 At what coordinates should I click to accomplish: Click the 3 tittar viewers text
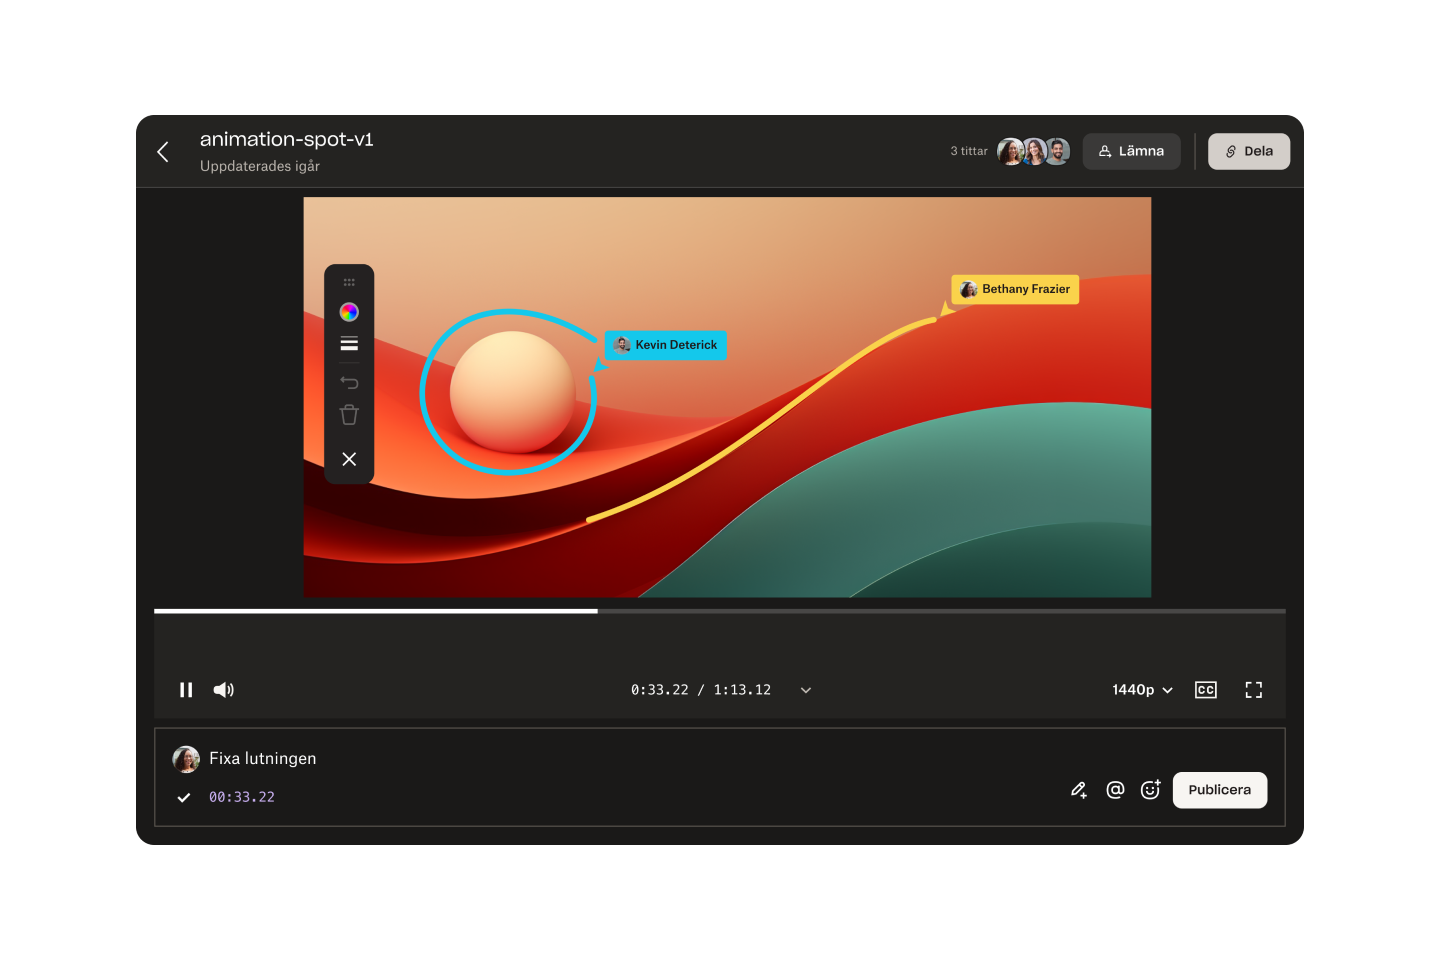click(x=969, y=151)
